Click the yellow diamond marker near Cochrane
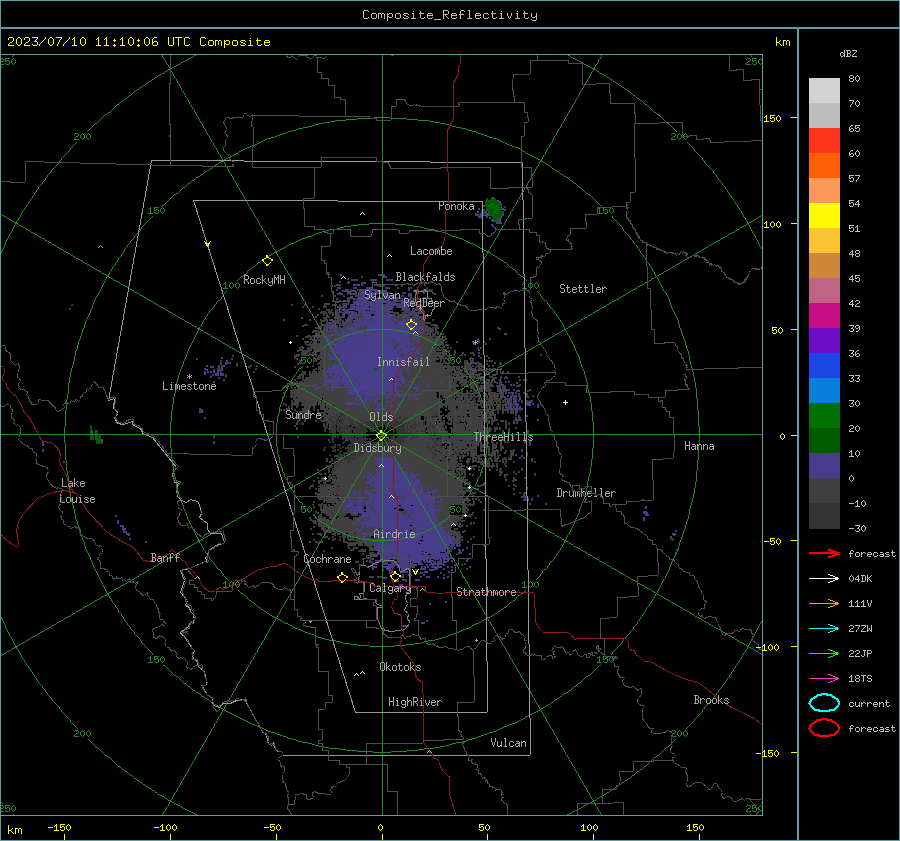This screenshot has height=841, width=900. (343, 577)
